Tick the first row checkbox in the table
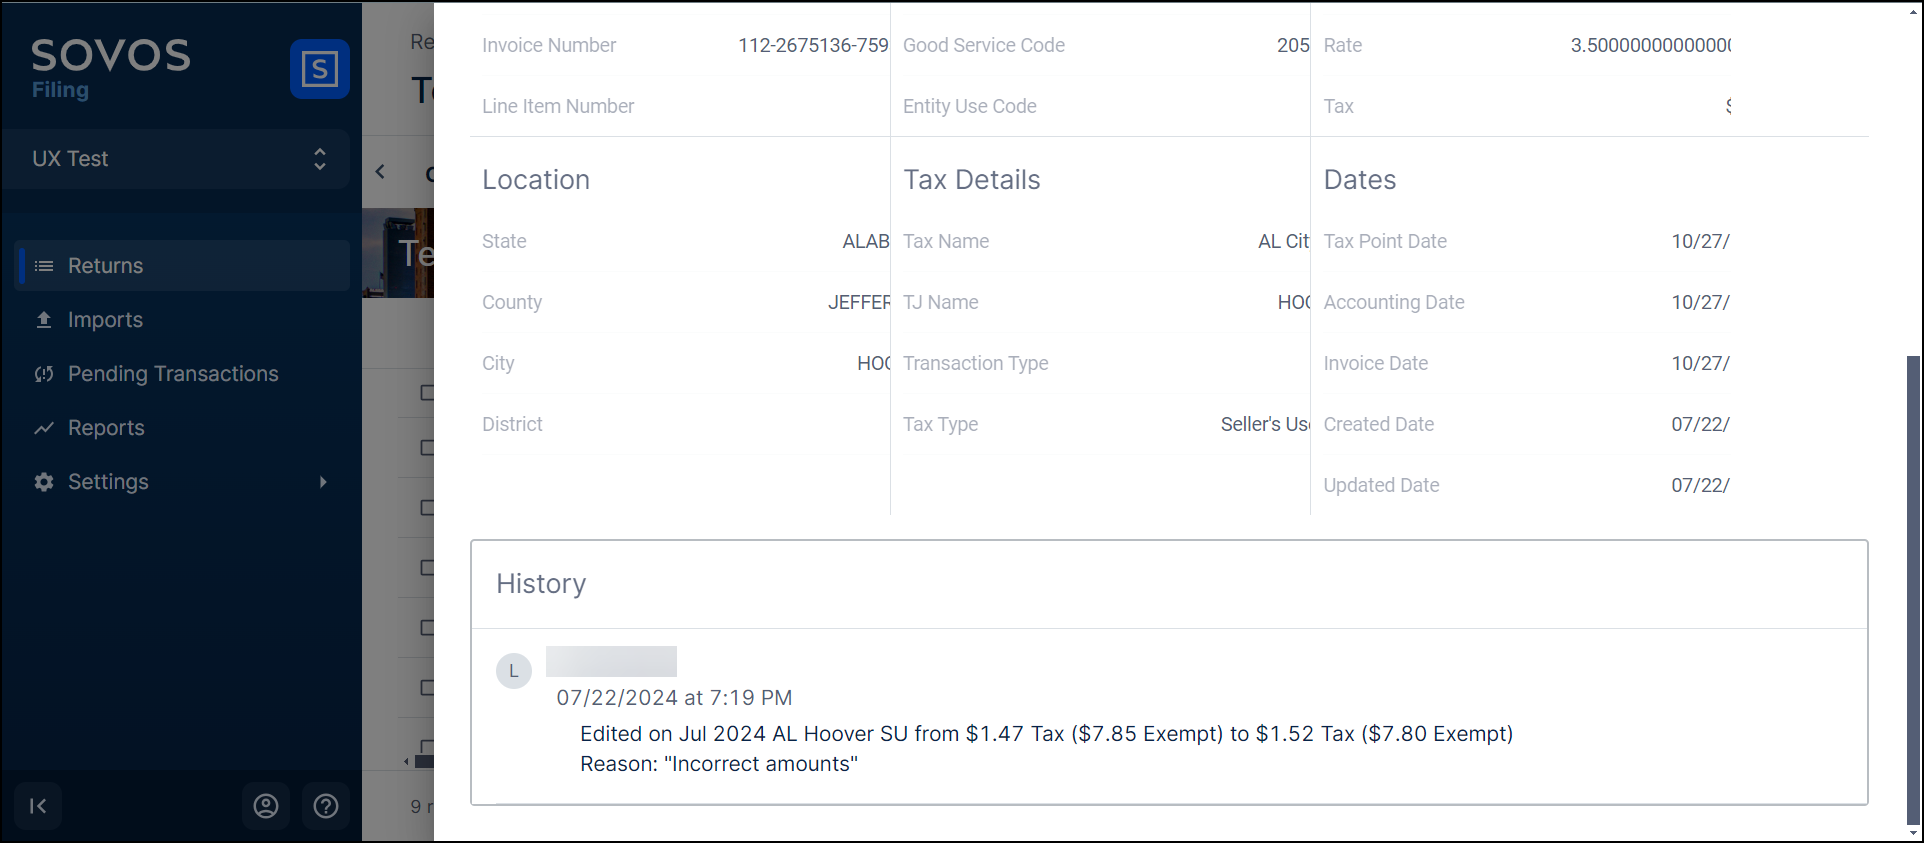The image size is (1924, 843). pos(427,392)
